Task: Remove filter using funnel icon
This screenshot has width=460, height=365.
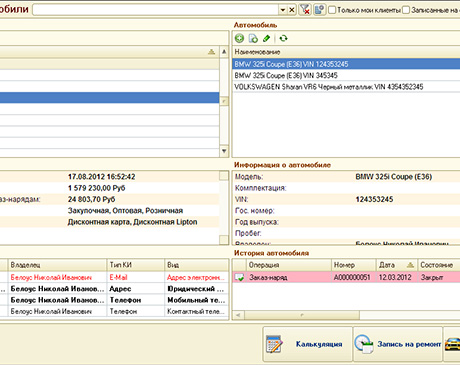Action: tap(304, 10)
